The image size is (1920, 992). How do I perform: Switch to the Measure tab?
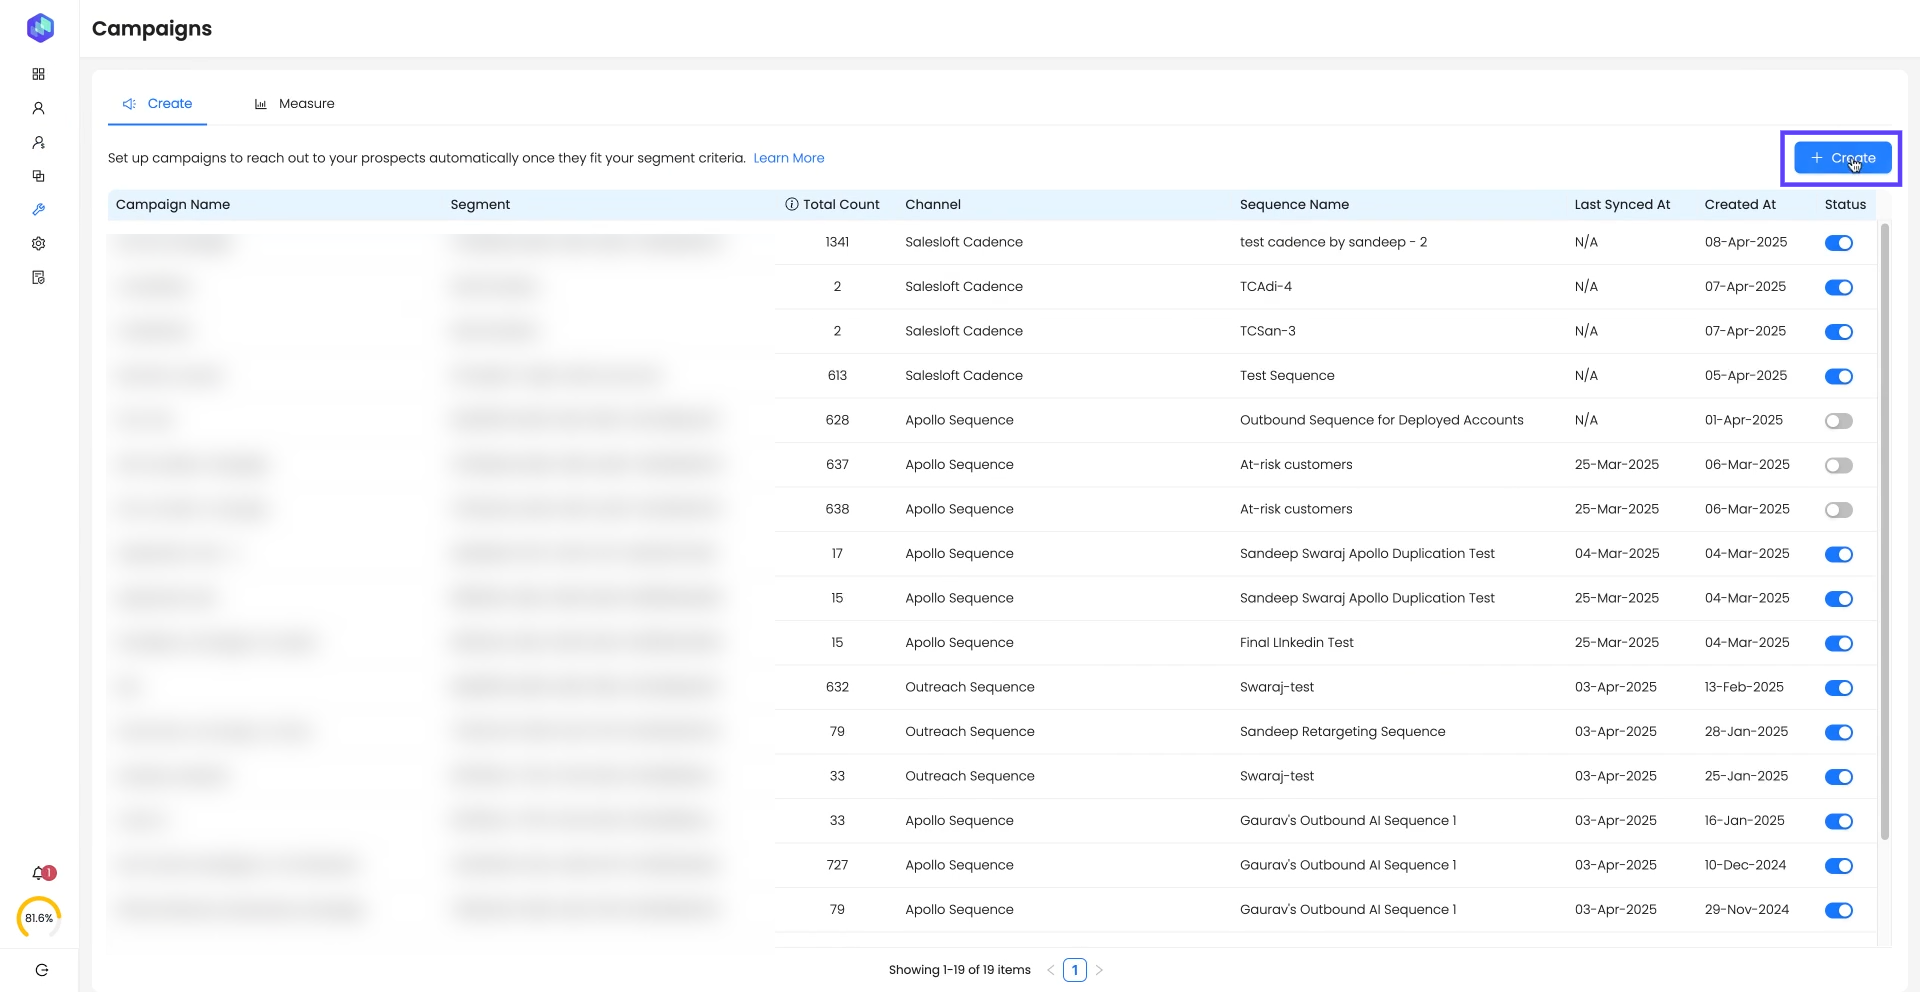pyautogui.click(x=295, y=104)
